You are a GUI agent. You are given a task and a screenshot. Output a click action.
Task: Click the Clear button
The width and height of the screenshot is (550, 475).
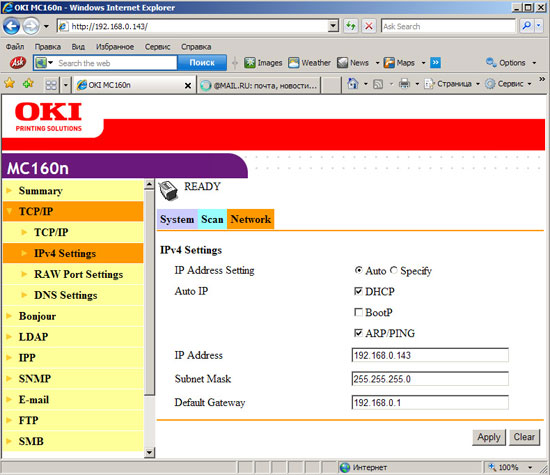pyautogui.click(x=524, y=437)
